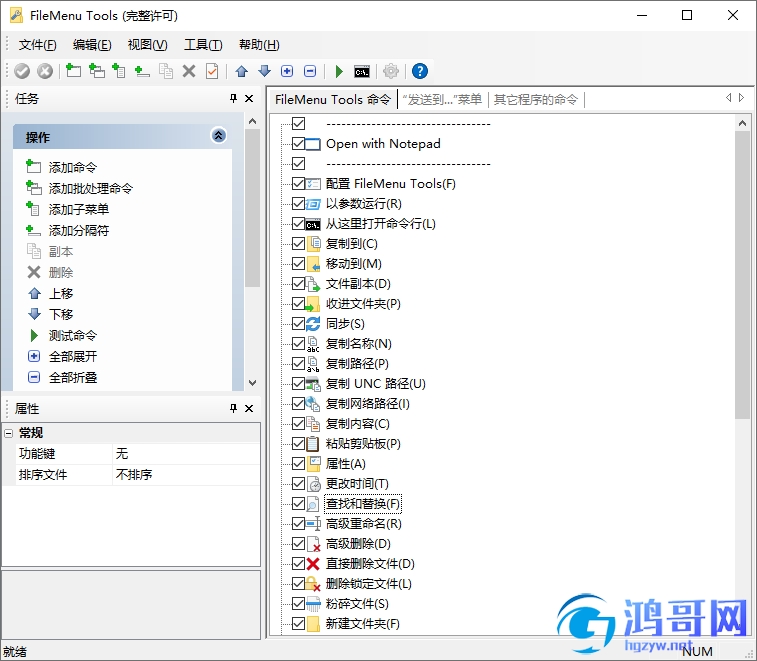Collapse the 常规 property group

pyautogui.click(x=9, y=434)
